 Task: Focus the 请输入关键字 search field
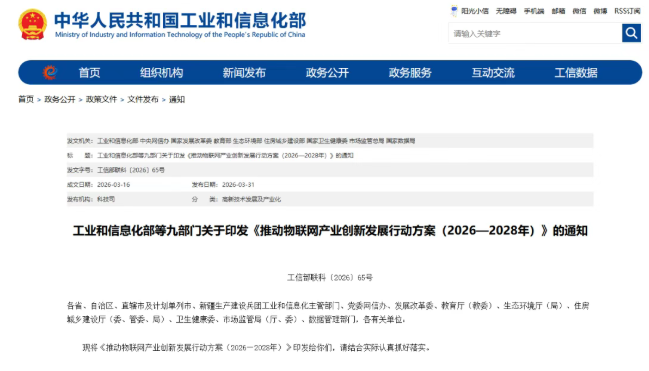(x=535, y=33)
